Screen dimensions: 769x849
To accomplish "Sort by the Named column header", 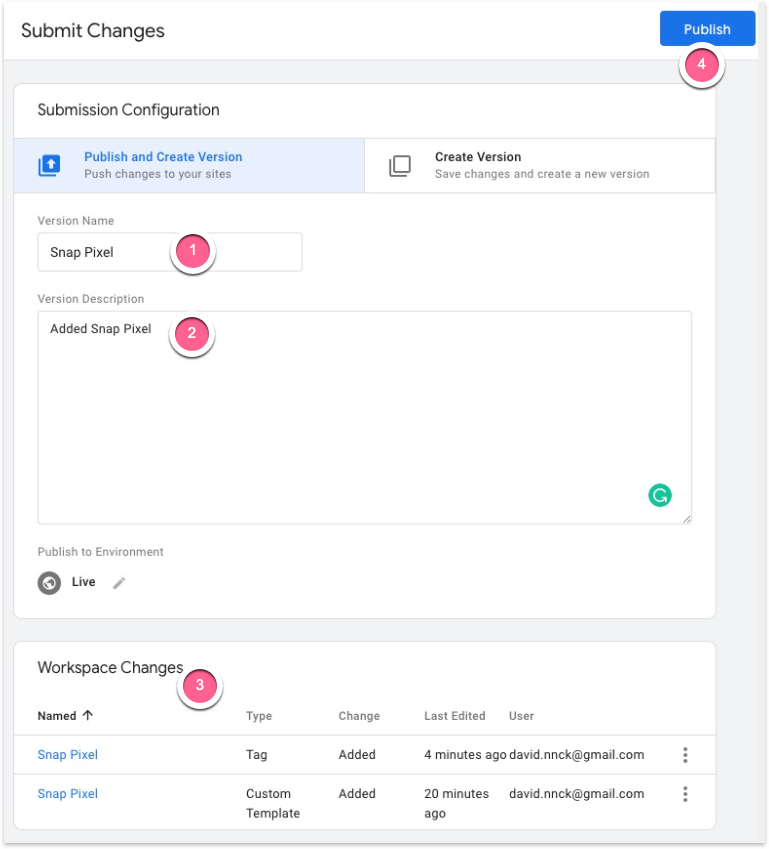I will 57,716.
